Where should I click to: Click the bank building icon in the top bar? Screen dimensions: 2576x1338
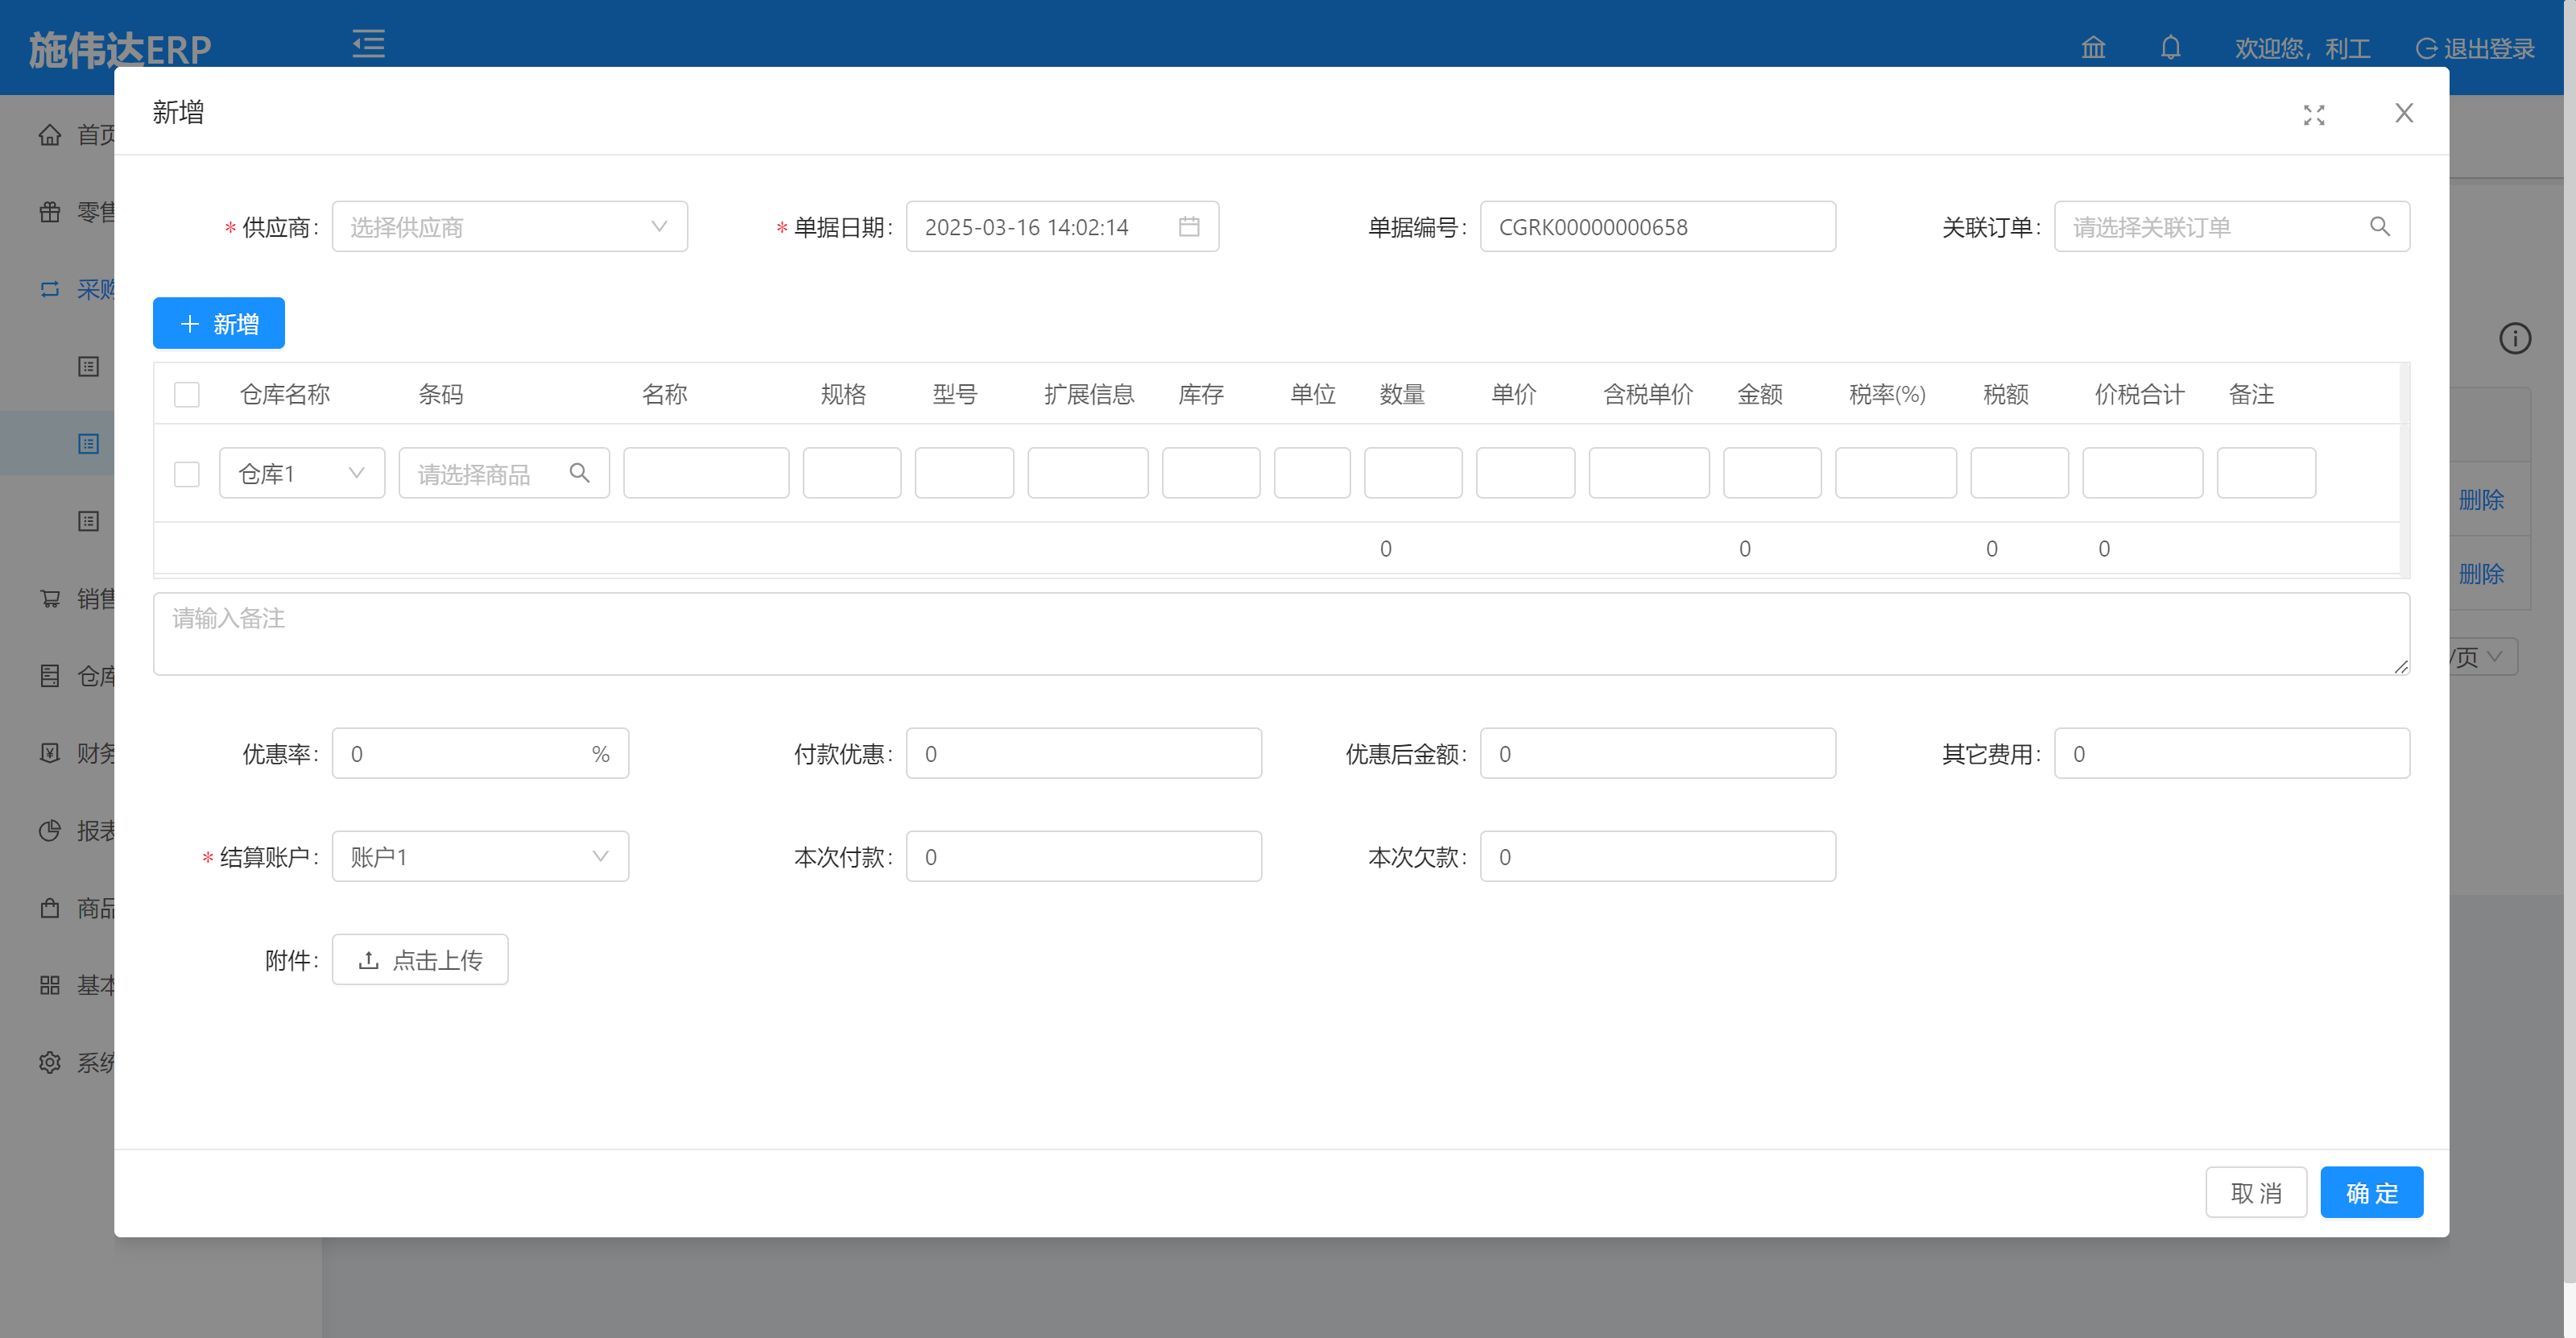pyautogui.click(x=2093, y=48)
